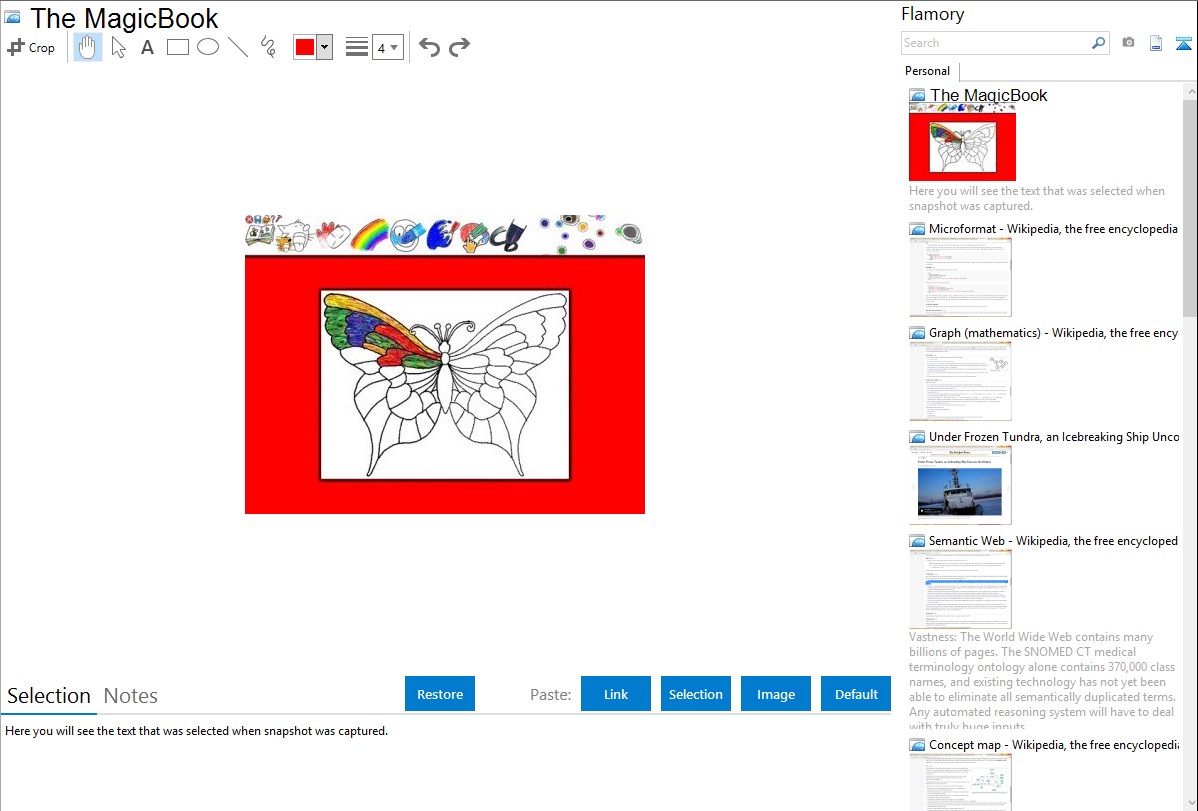Open Concept map snapshot thumbnail
This screenshot has width=1198, height=811.
[960, 782]
